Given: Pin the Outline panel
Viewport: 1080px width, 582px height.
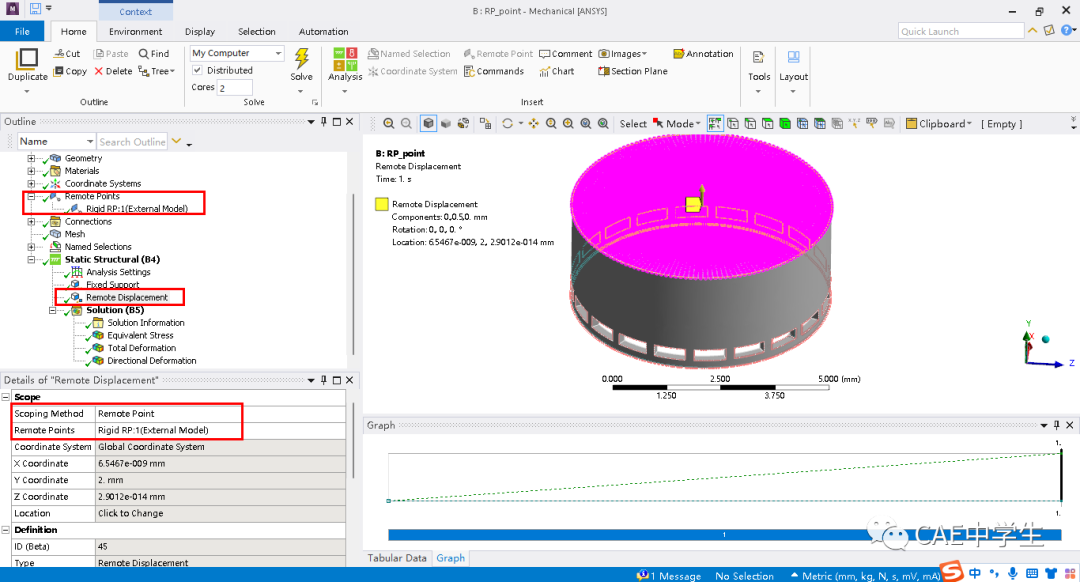Looking at the screenshot, I should point(324,121).
